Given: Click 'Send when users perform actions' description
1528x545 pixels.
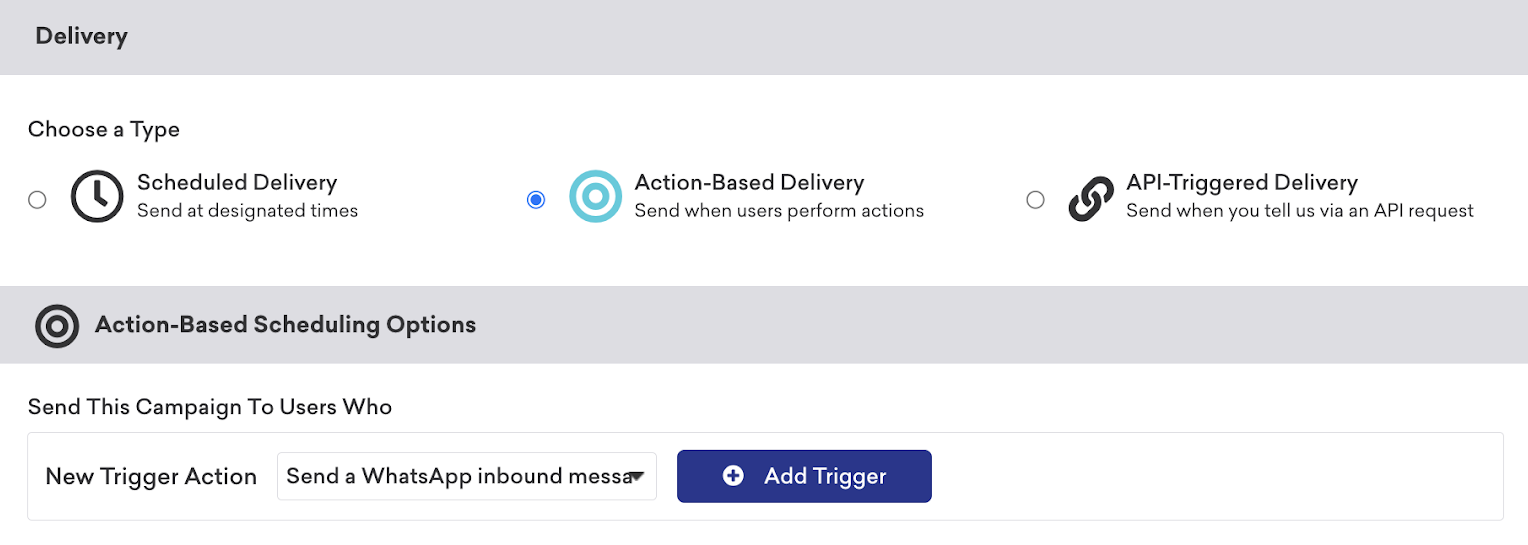Looking at the screenshot, I should [x=779, y=211].
